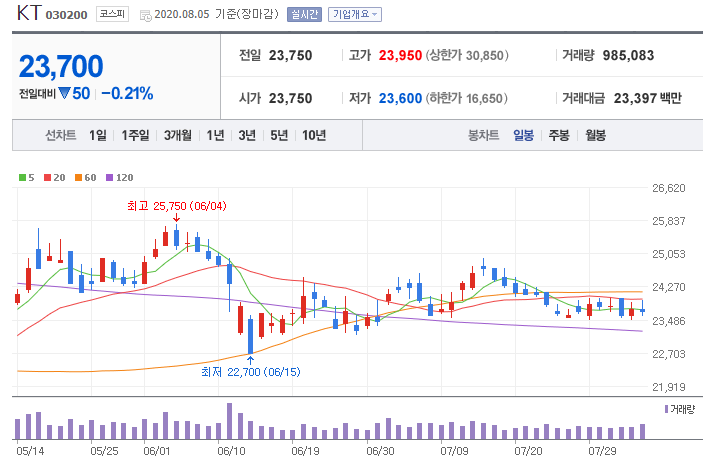
Task: Click the red 최고 25,750 high marker arrow
Action: tap(176, 217)
